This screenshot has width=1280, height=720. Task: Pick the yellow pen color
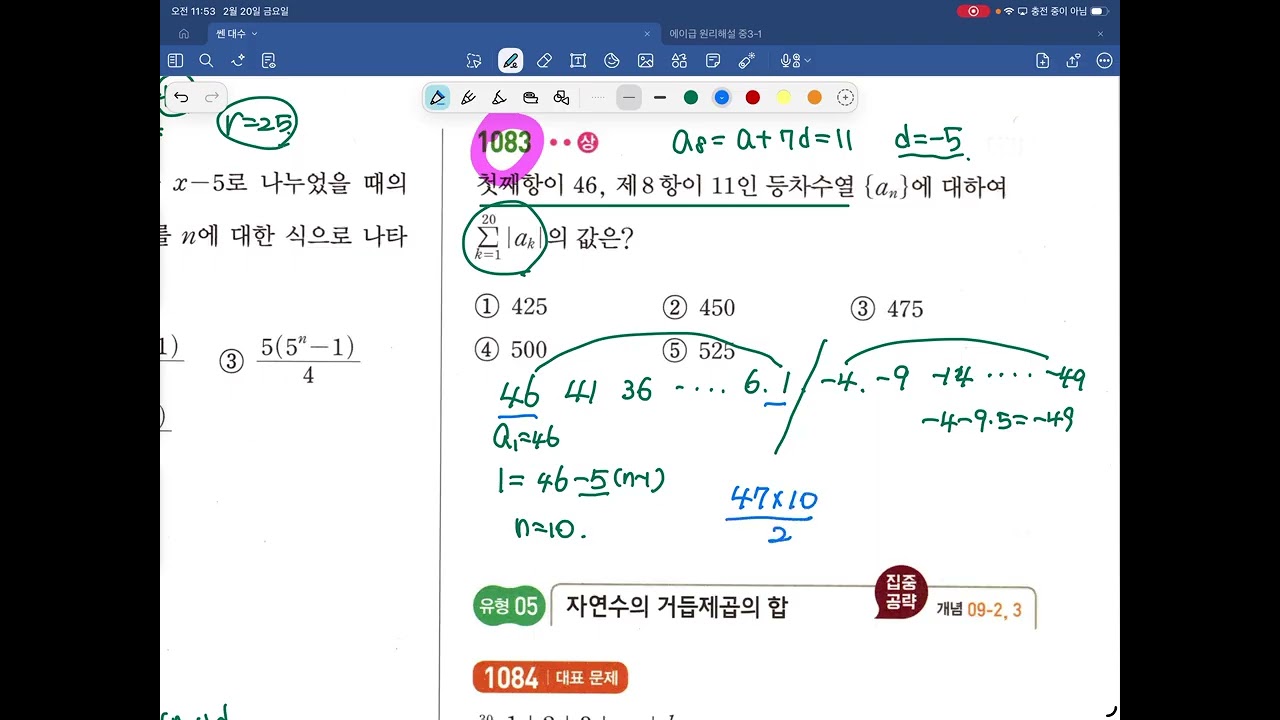(784, 97)
